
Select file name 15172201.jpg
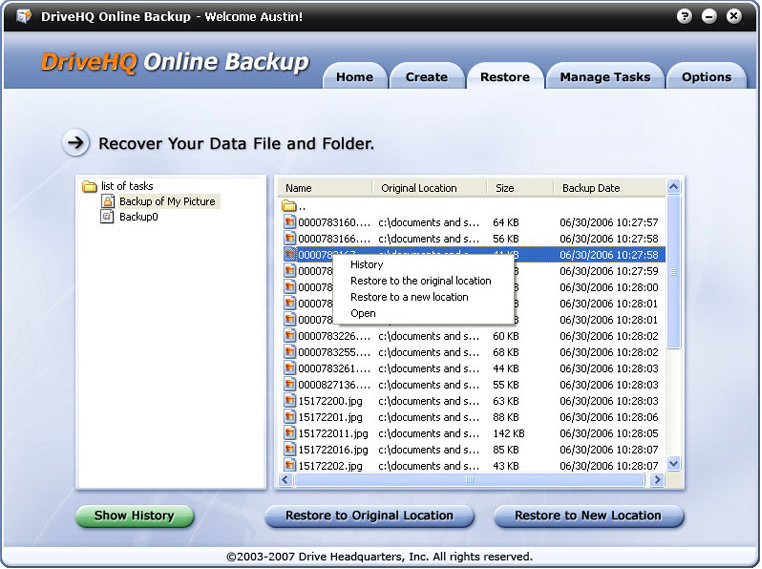tap(330, 417)
